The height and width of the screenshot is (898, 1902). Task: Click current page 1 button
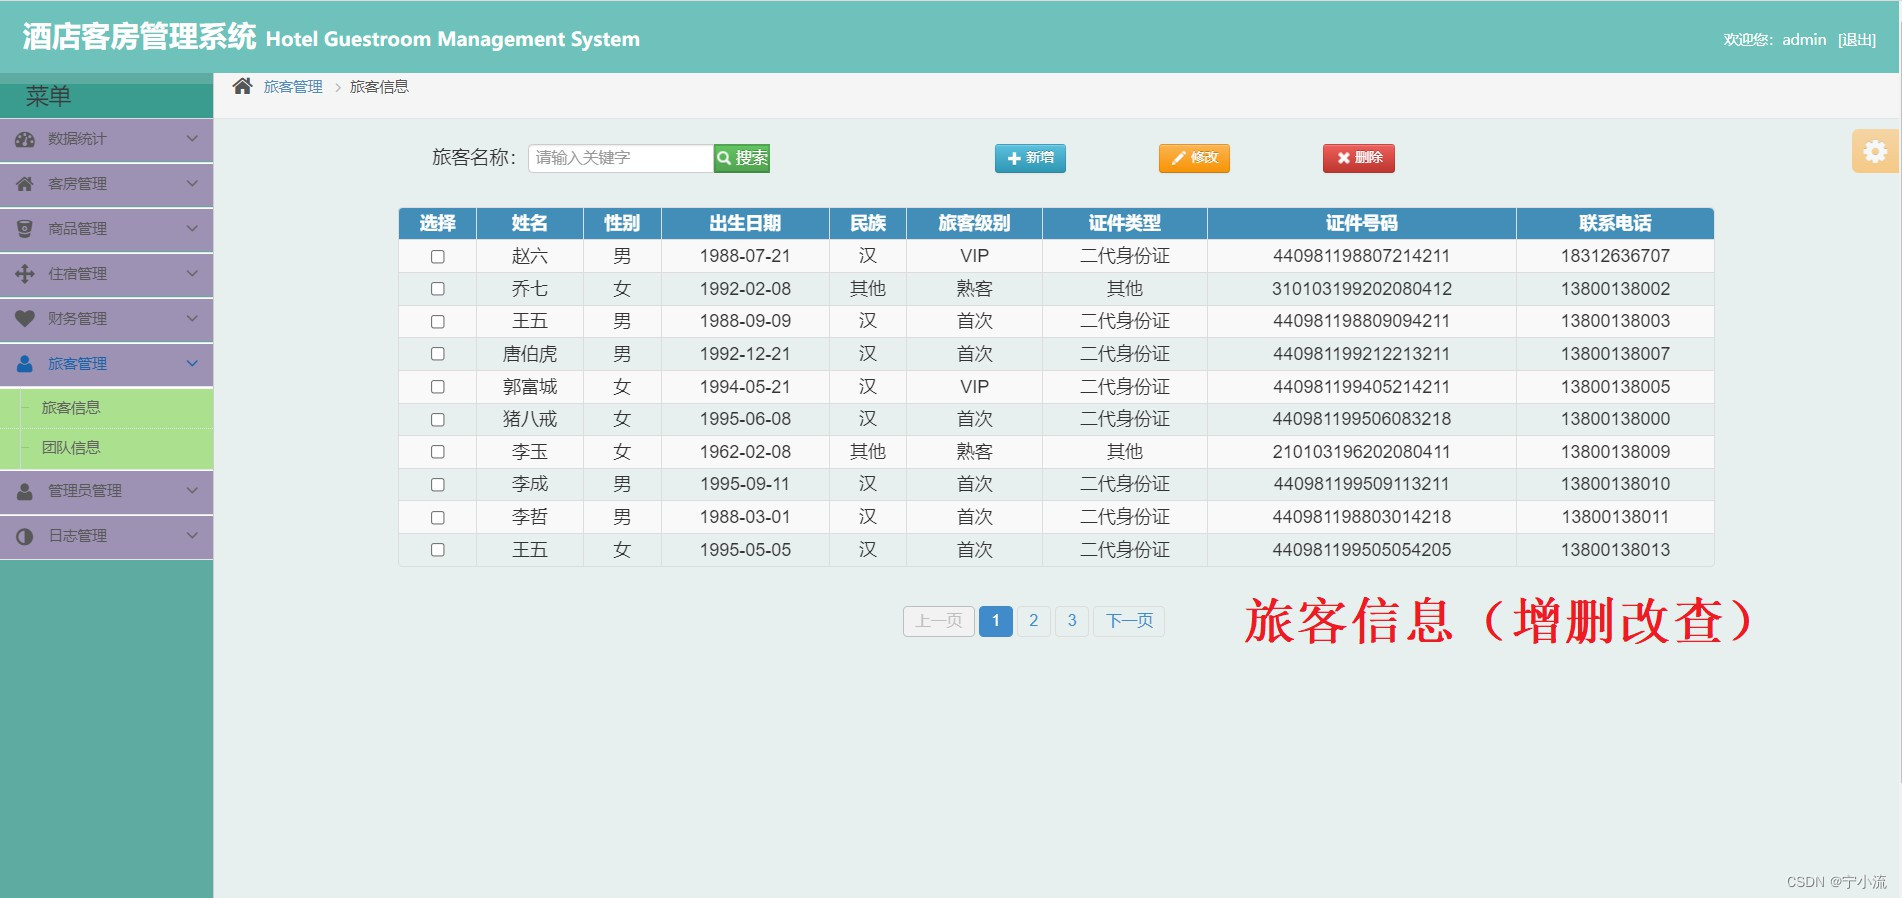996,621
